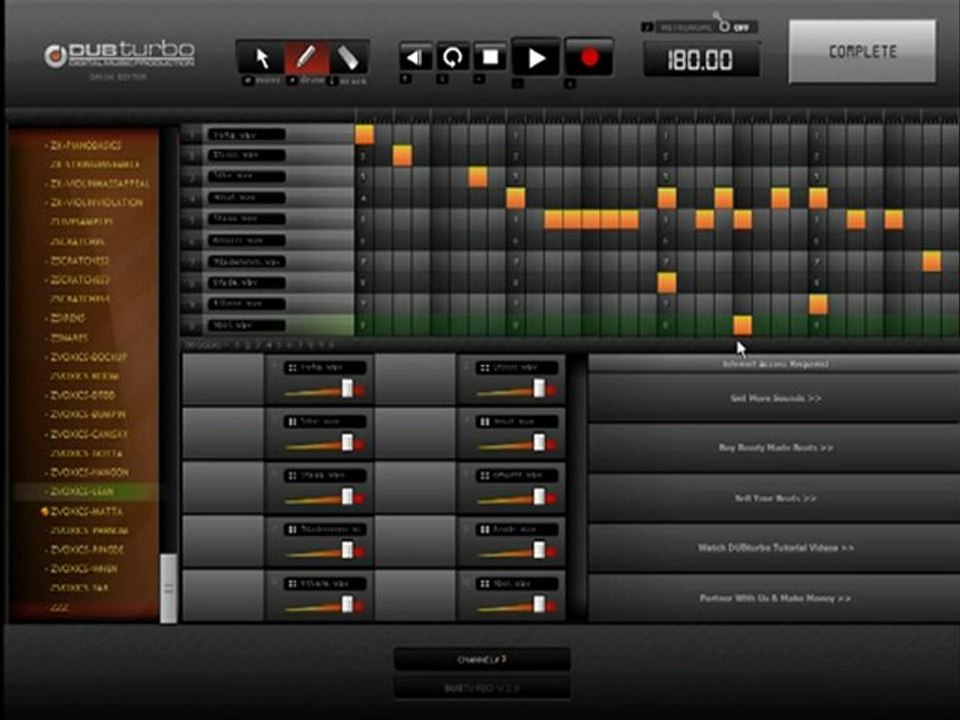This screenshot has height=720, width=960.
Task: Stop playback with the square button
Action: [x=490, y=58]
